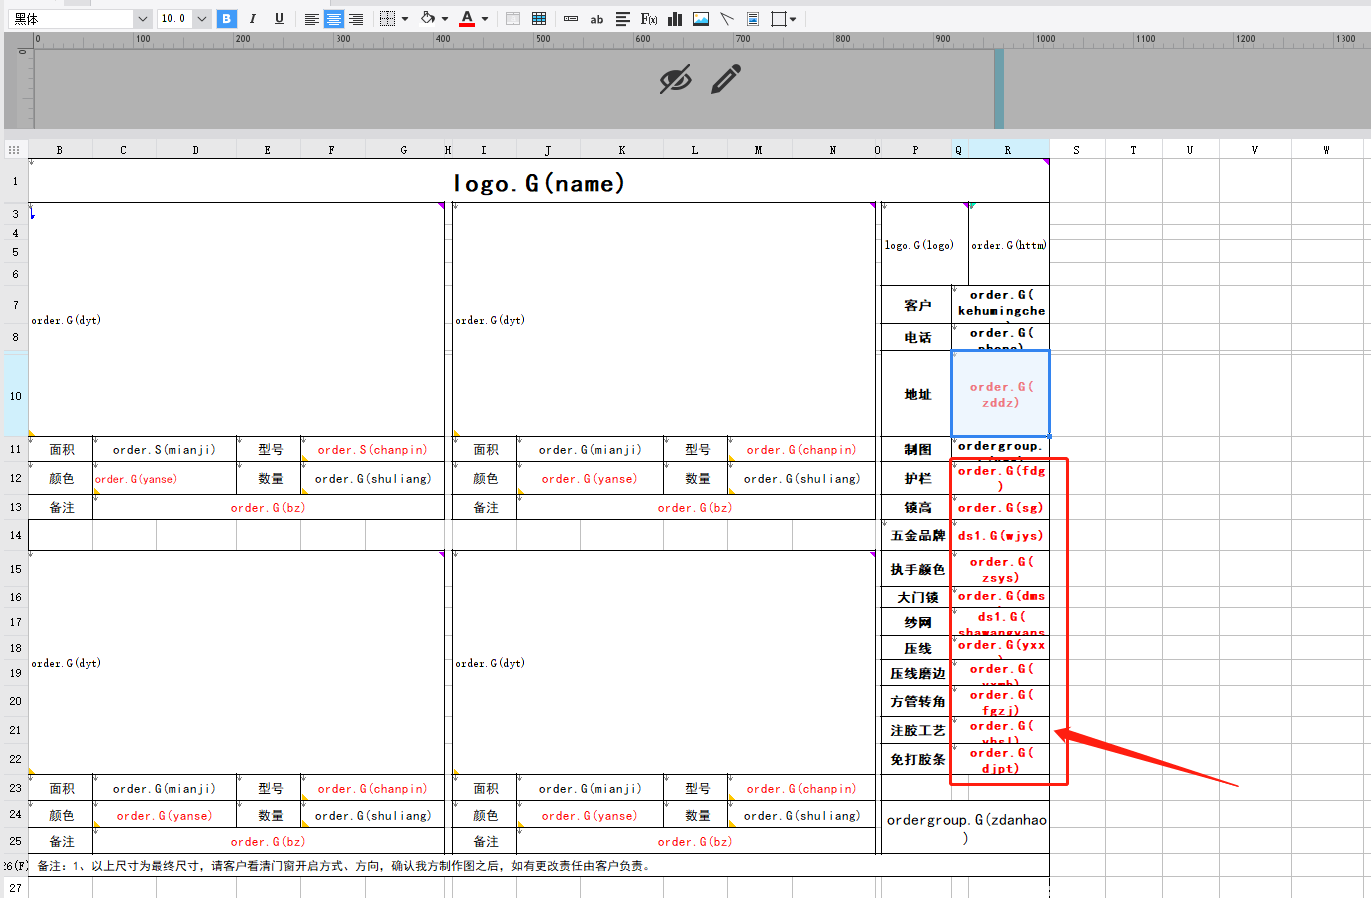Click the 'ab' text element icon
The image size is (1371, 898).
tap(597, 19)
